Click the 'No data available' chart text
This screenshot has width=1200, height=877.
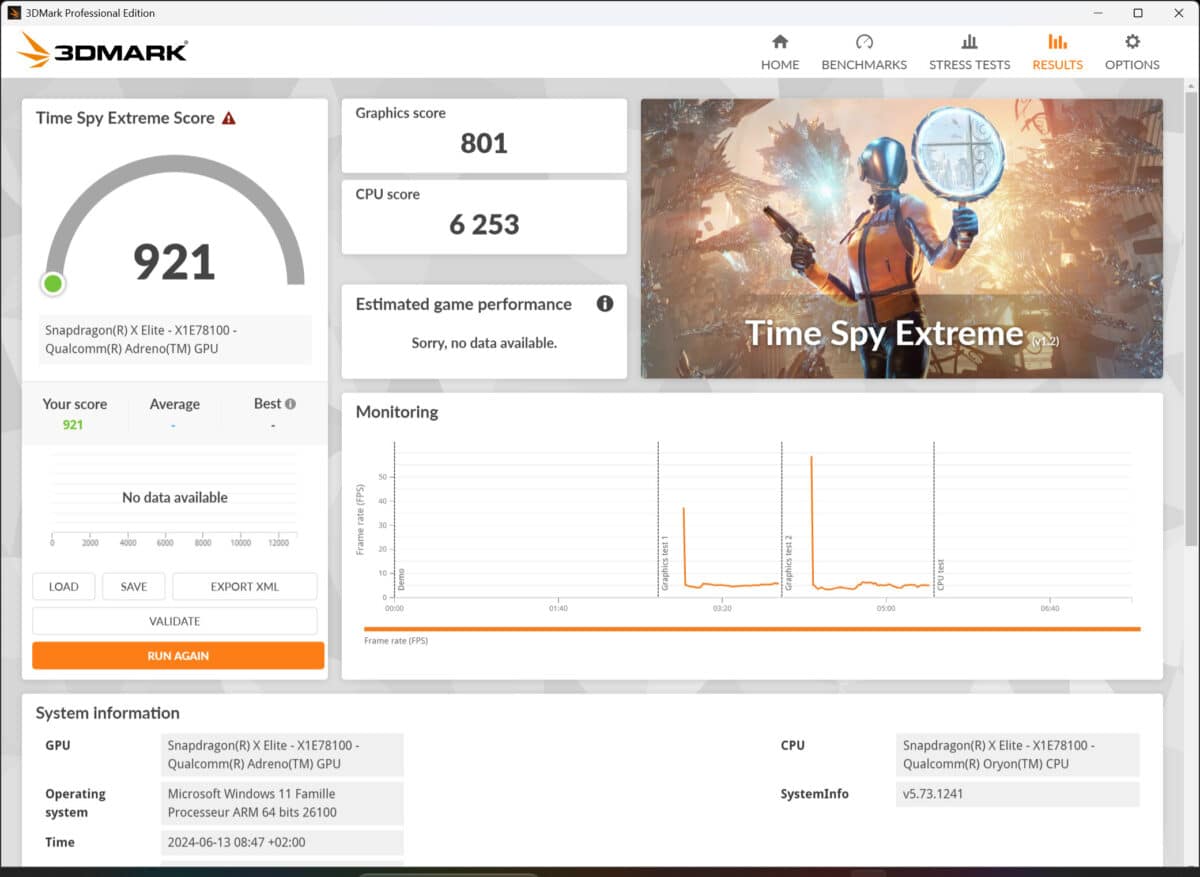tap(175, 497)
